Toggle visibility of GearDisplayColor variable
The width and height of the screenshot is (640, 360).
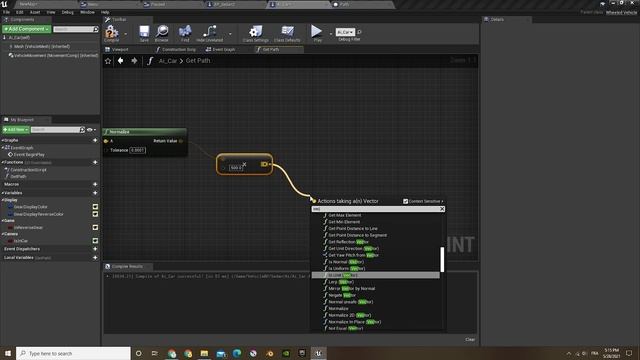pyautogui.click(x=95, y=207)
